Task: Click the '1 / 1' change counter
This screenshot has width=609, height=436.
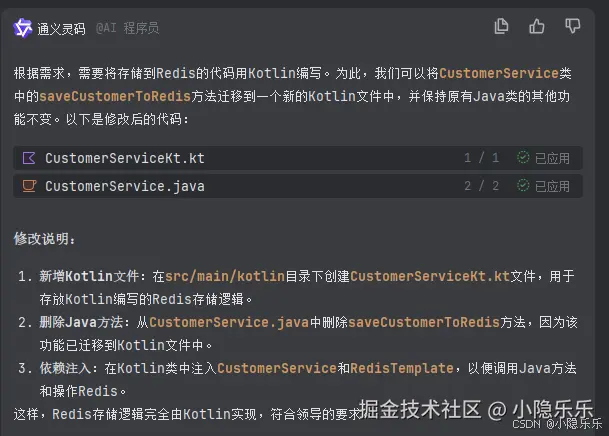Action: (482, 158)
